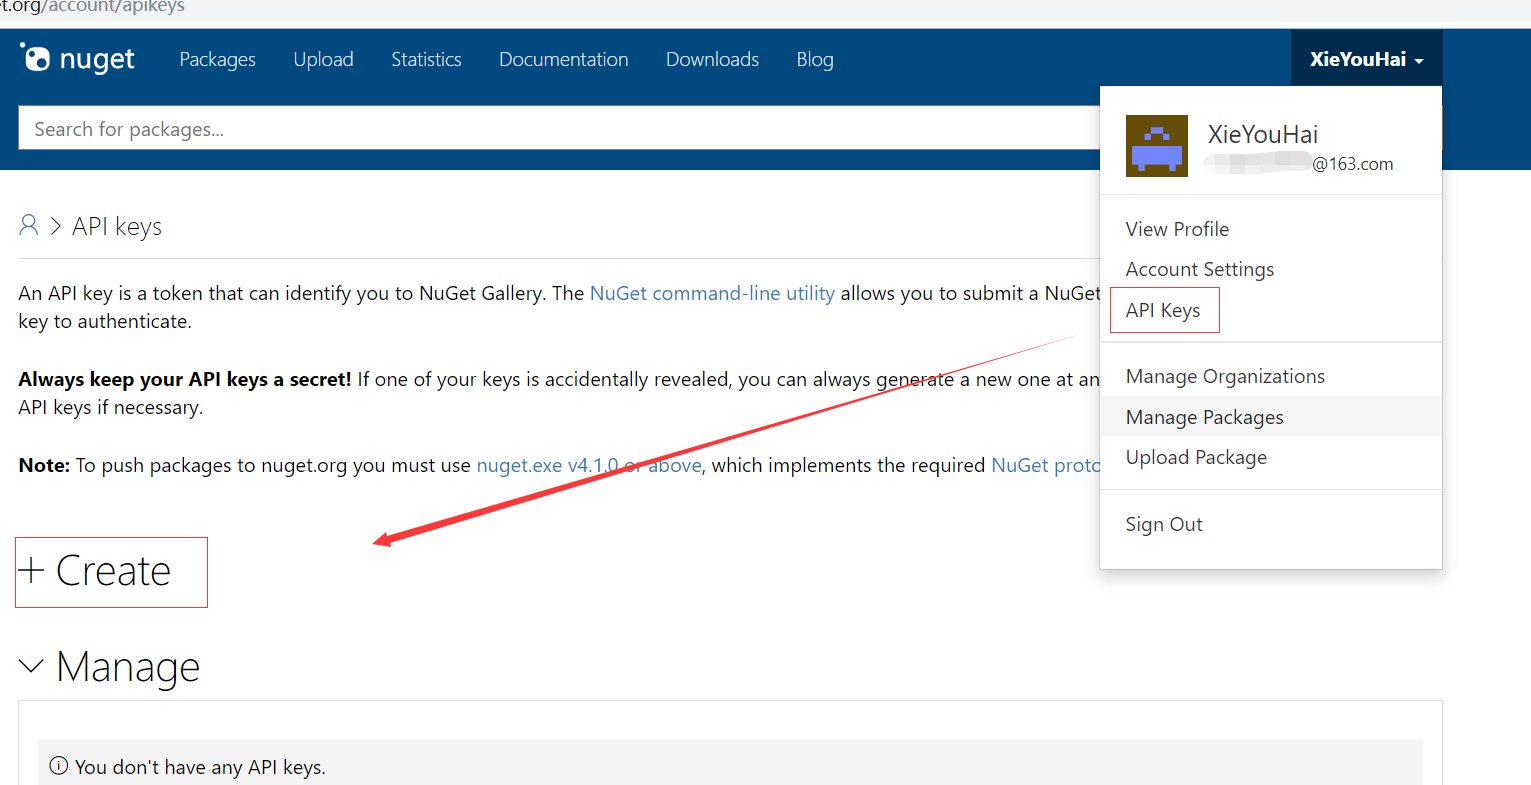The image size is (1531, 785).
Task: Click the XieYouHai avatar image
Action: point(1157,146)
